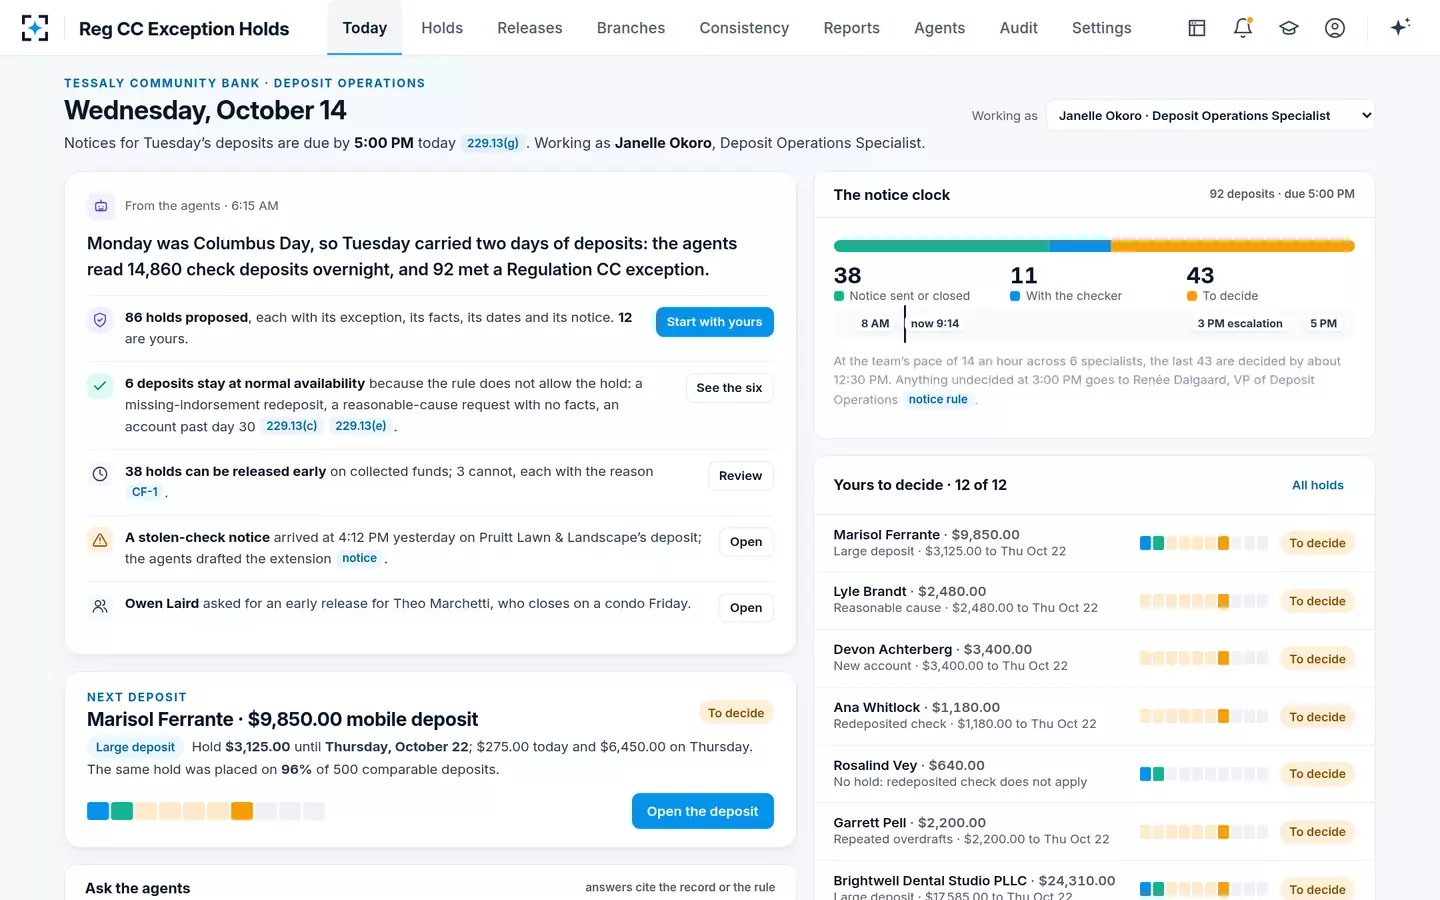Image resolution: width=1440 pixels, height=900 pixels.
Task: View the Agents tab
Action: (x=940, y=28)
